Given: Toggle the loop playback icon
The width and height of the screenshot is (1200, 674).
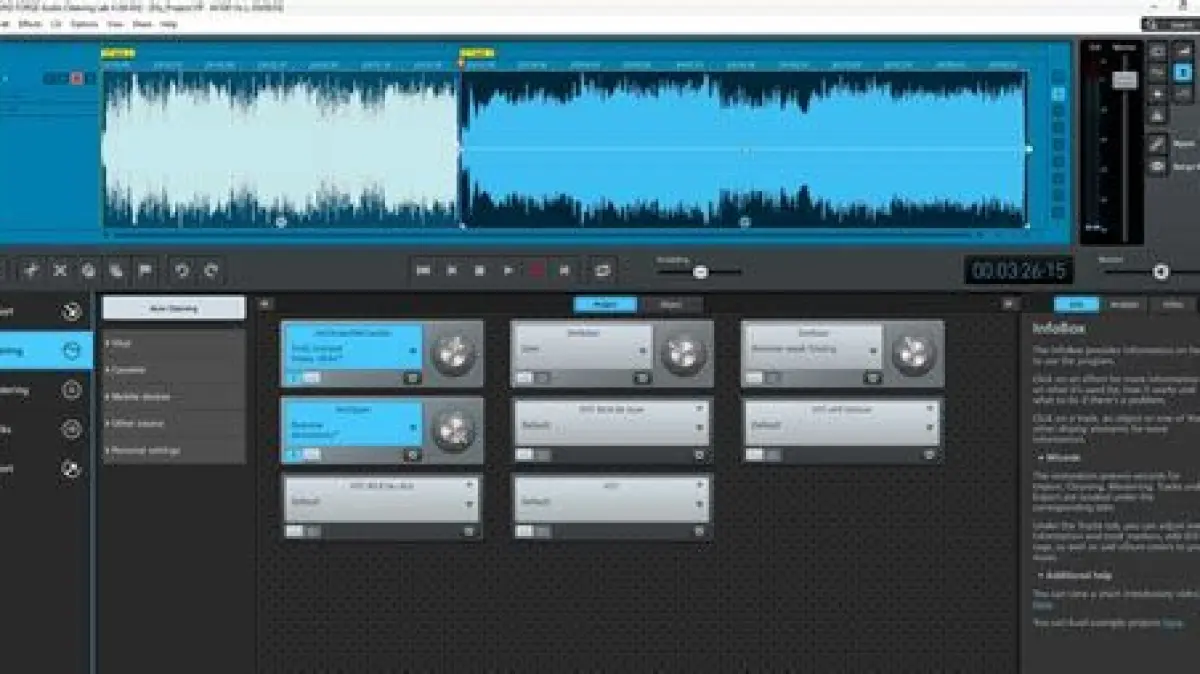Looking at the screenshot, I should coord(602,270).
